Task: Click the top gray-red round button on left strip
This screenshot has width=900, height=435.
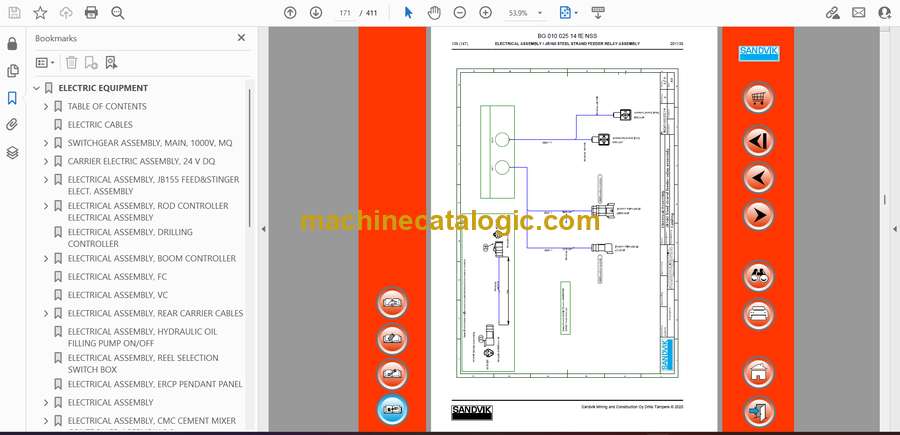Action: coord(392,302)
